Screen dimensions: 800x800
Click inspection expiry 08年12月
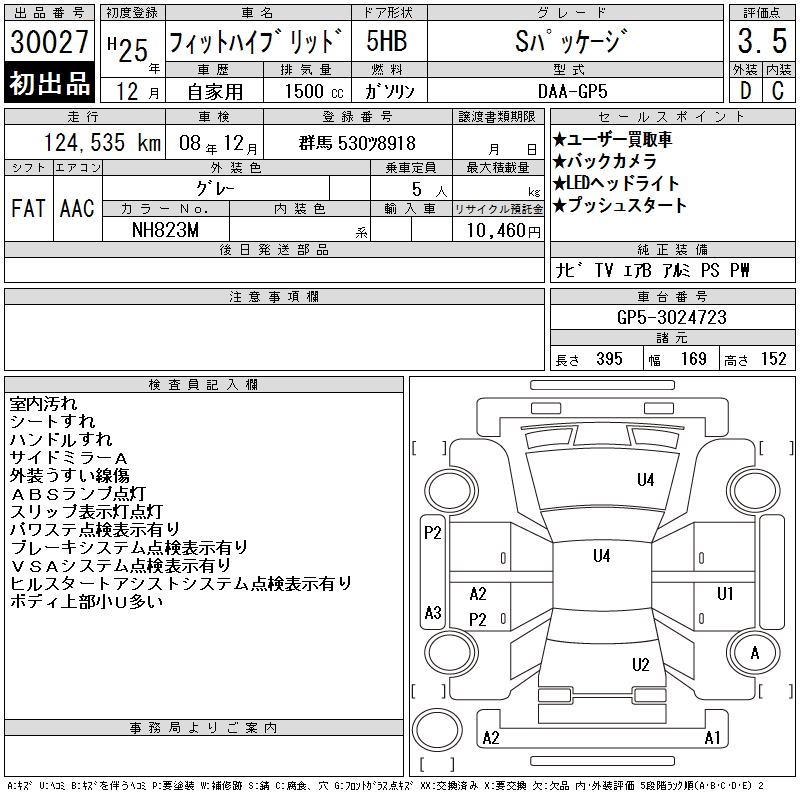(218, 143)
